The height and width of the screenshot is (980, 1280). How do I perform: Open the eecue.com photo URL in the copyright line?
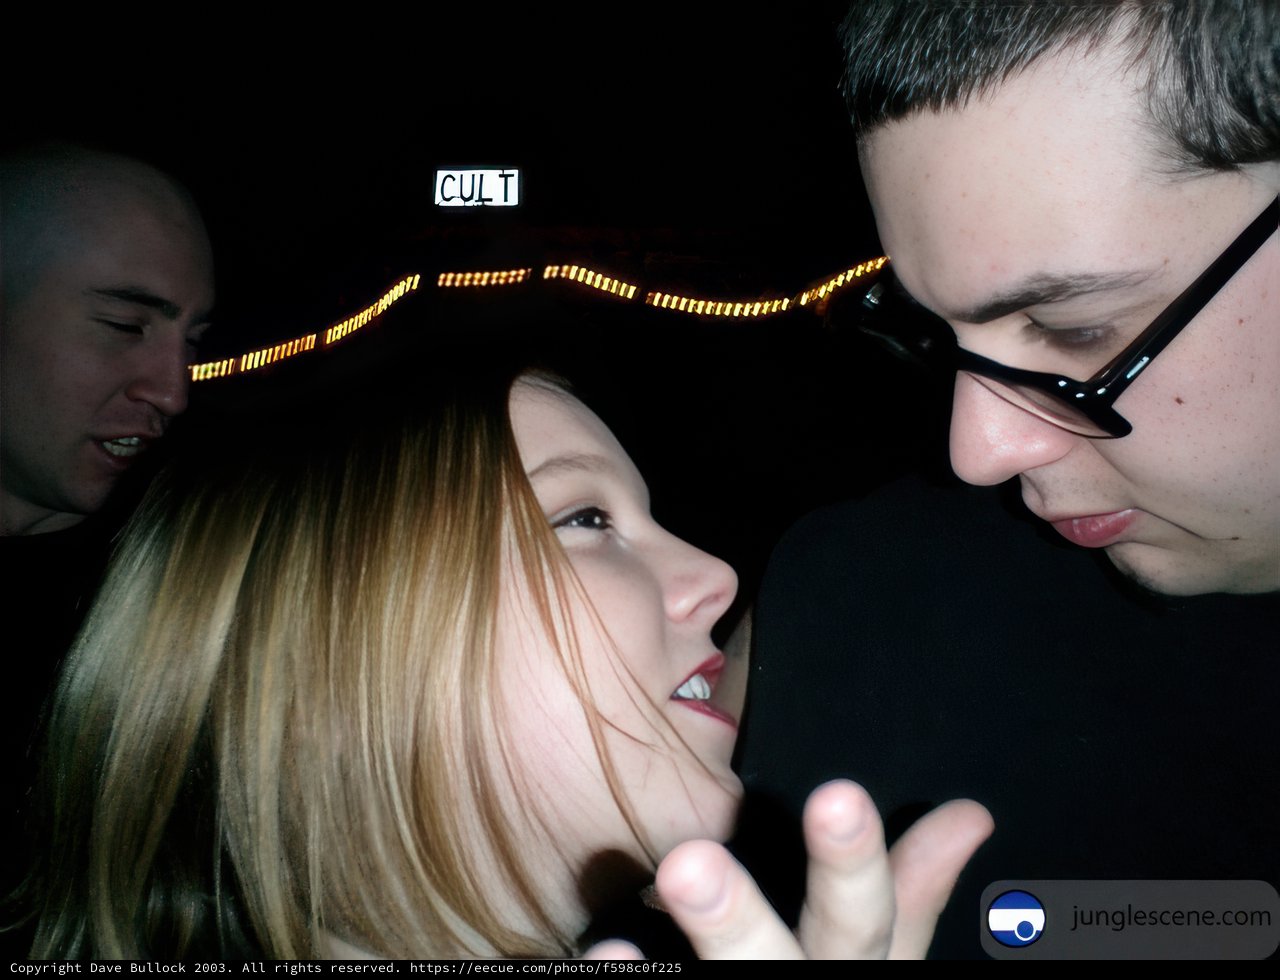(x=545, y=968)
